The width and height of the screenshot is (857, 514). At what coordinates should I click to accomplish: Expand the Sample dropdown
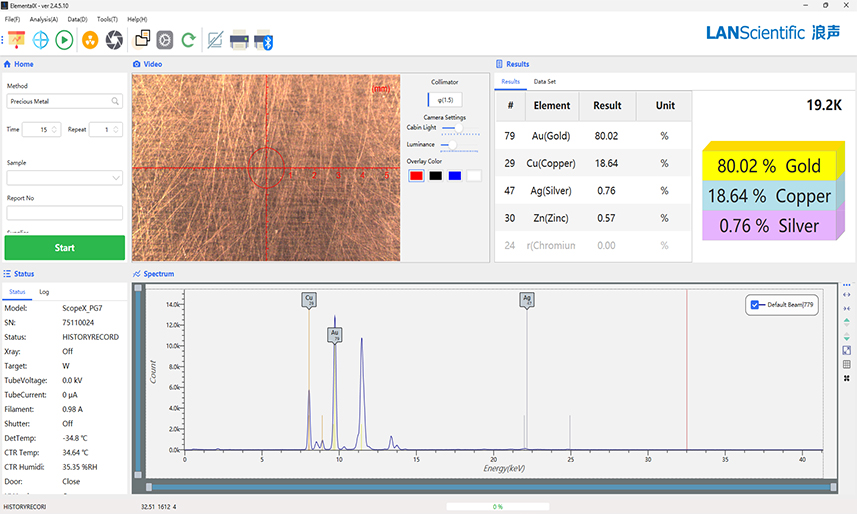pyautogui.click(x=116, y=178)
